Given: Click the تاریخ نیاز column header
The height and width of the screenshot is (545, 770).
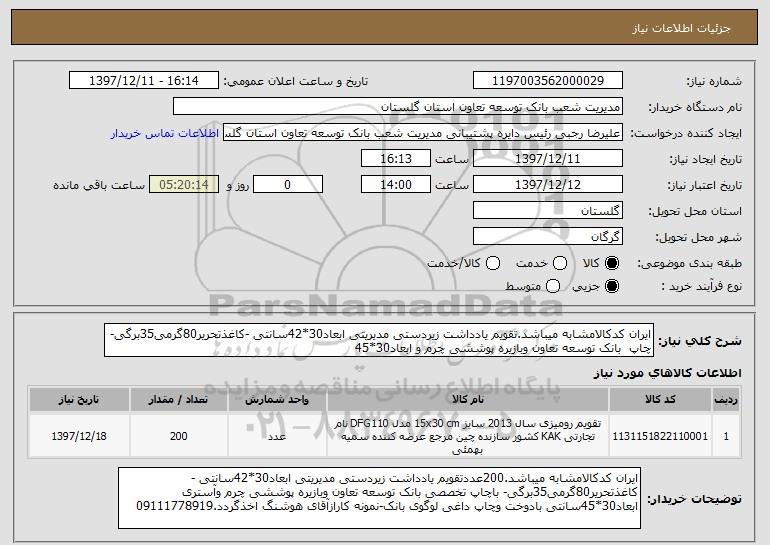Looking at the screenshot, I should (x=79, y=400).
